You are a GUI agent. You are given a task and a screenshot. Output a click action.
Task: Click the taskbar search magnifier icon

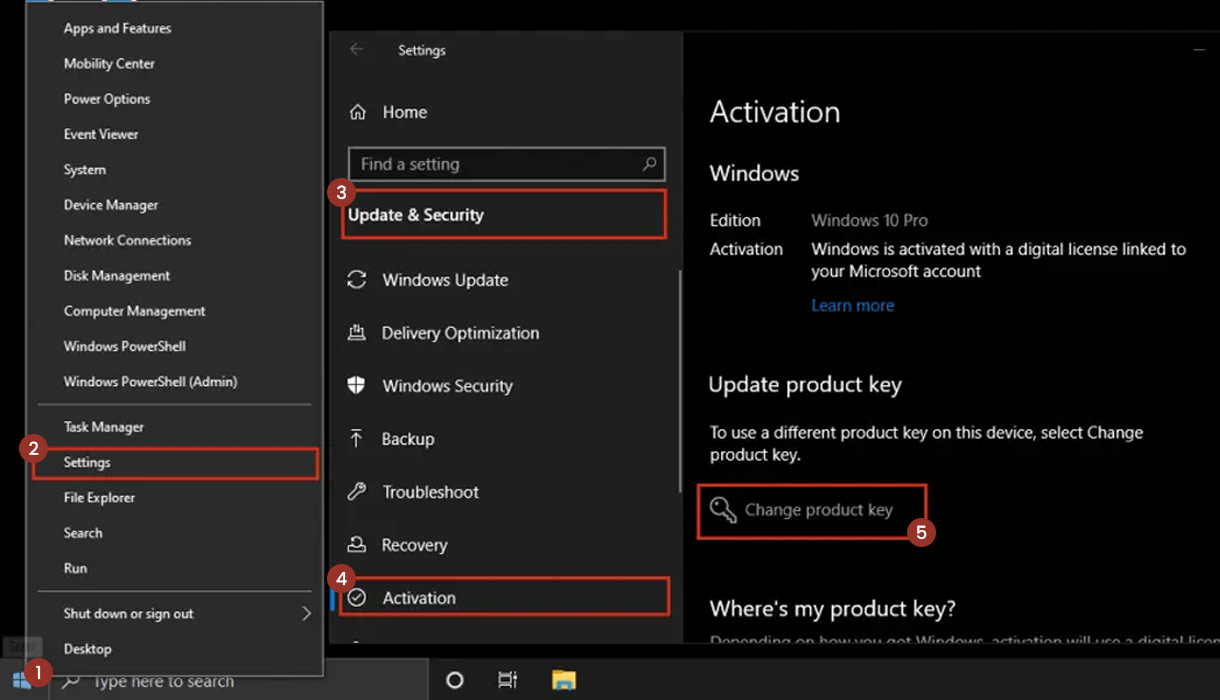click(x=71, y=681)
